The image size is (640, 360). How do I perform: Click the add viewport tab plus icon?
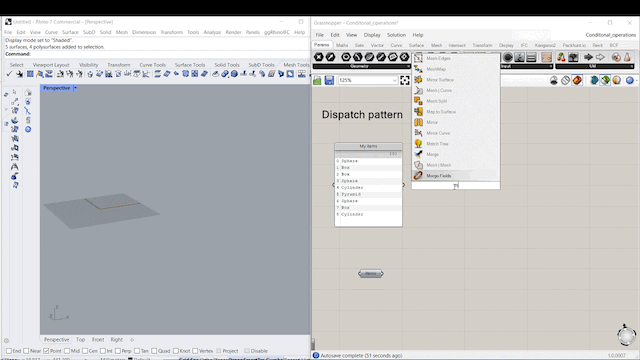(132, 340)
